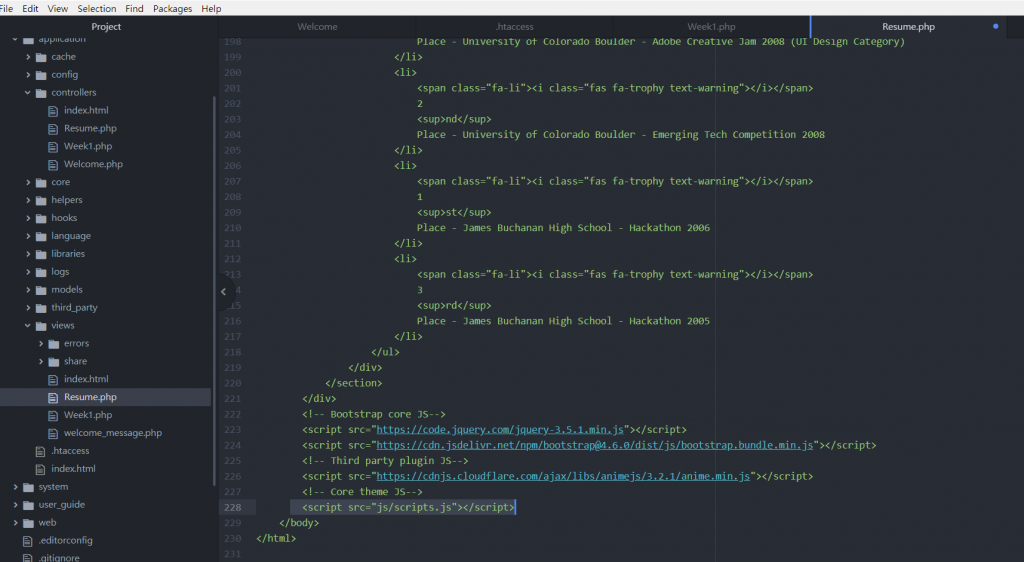The width and height of the screenshot is (1024, 562).
Task: Open the bootstrap.bundle.min.js CDN link
Action: pos(595,445)
